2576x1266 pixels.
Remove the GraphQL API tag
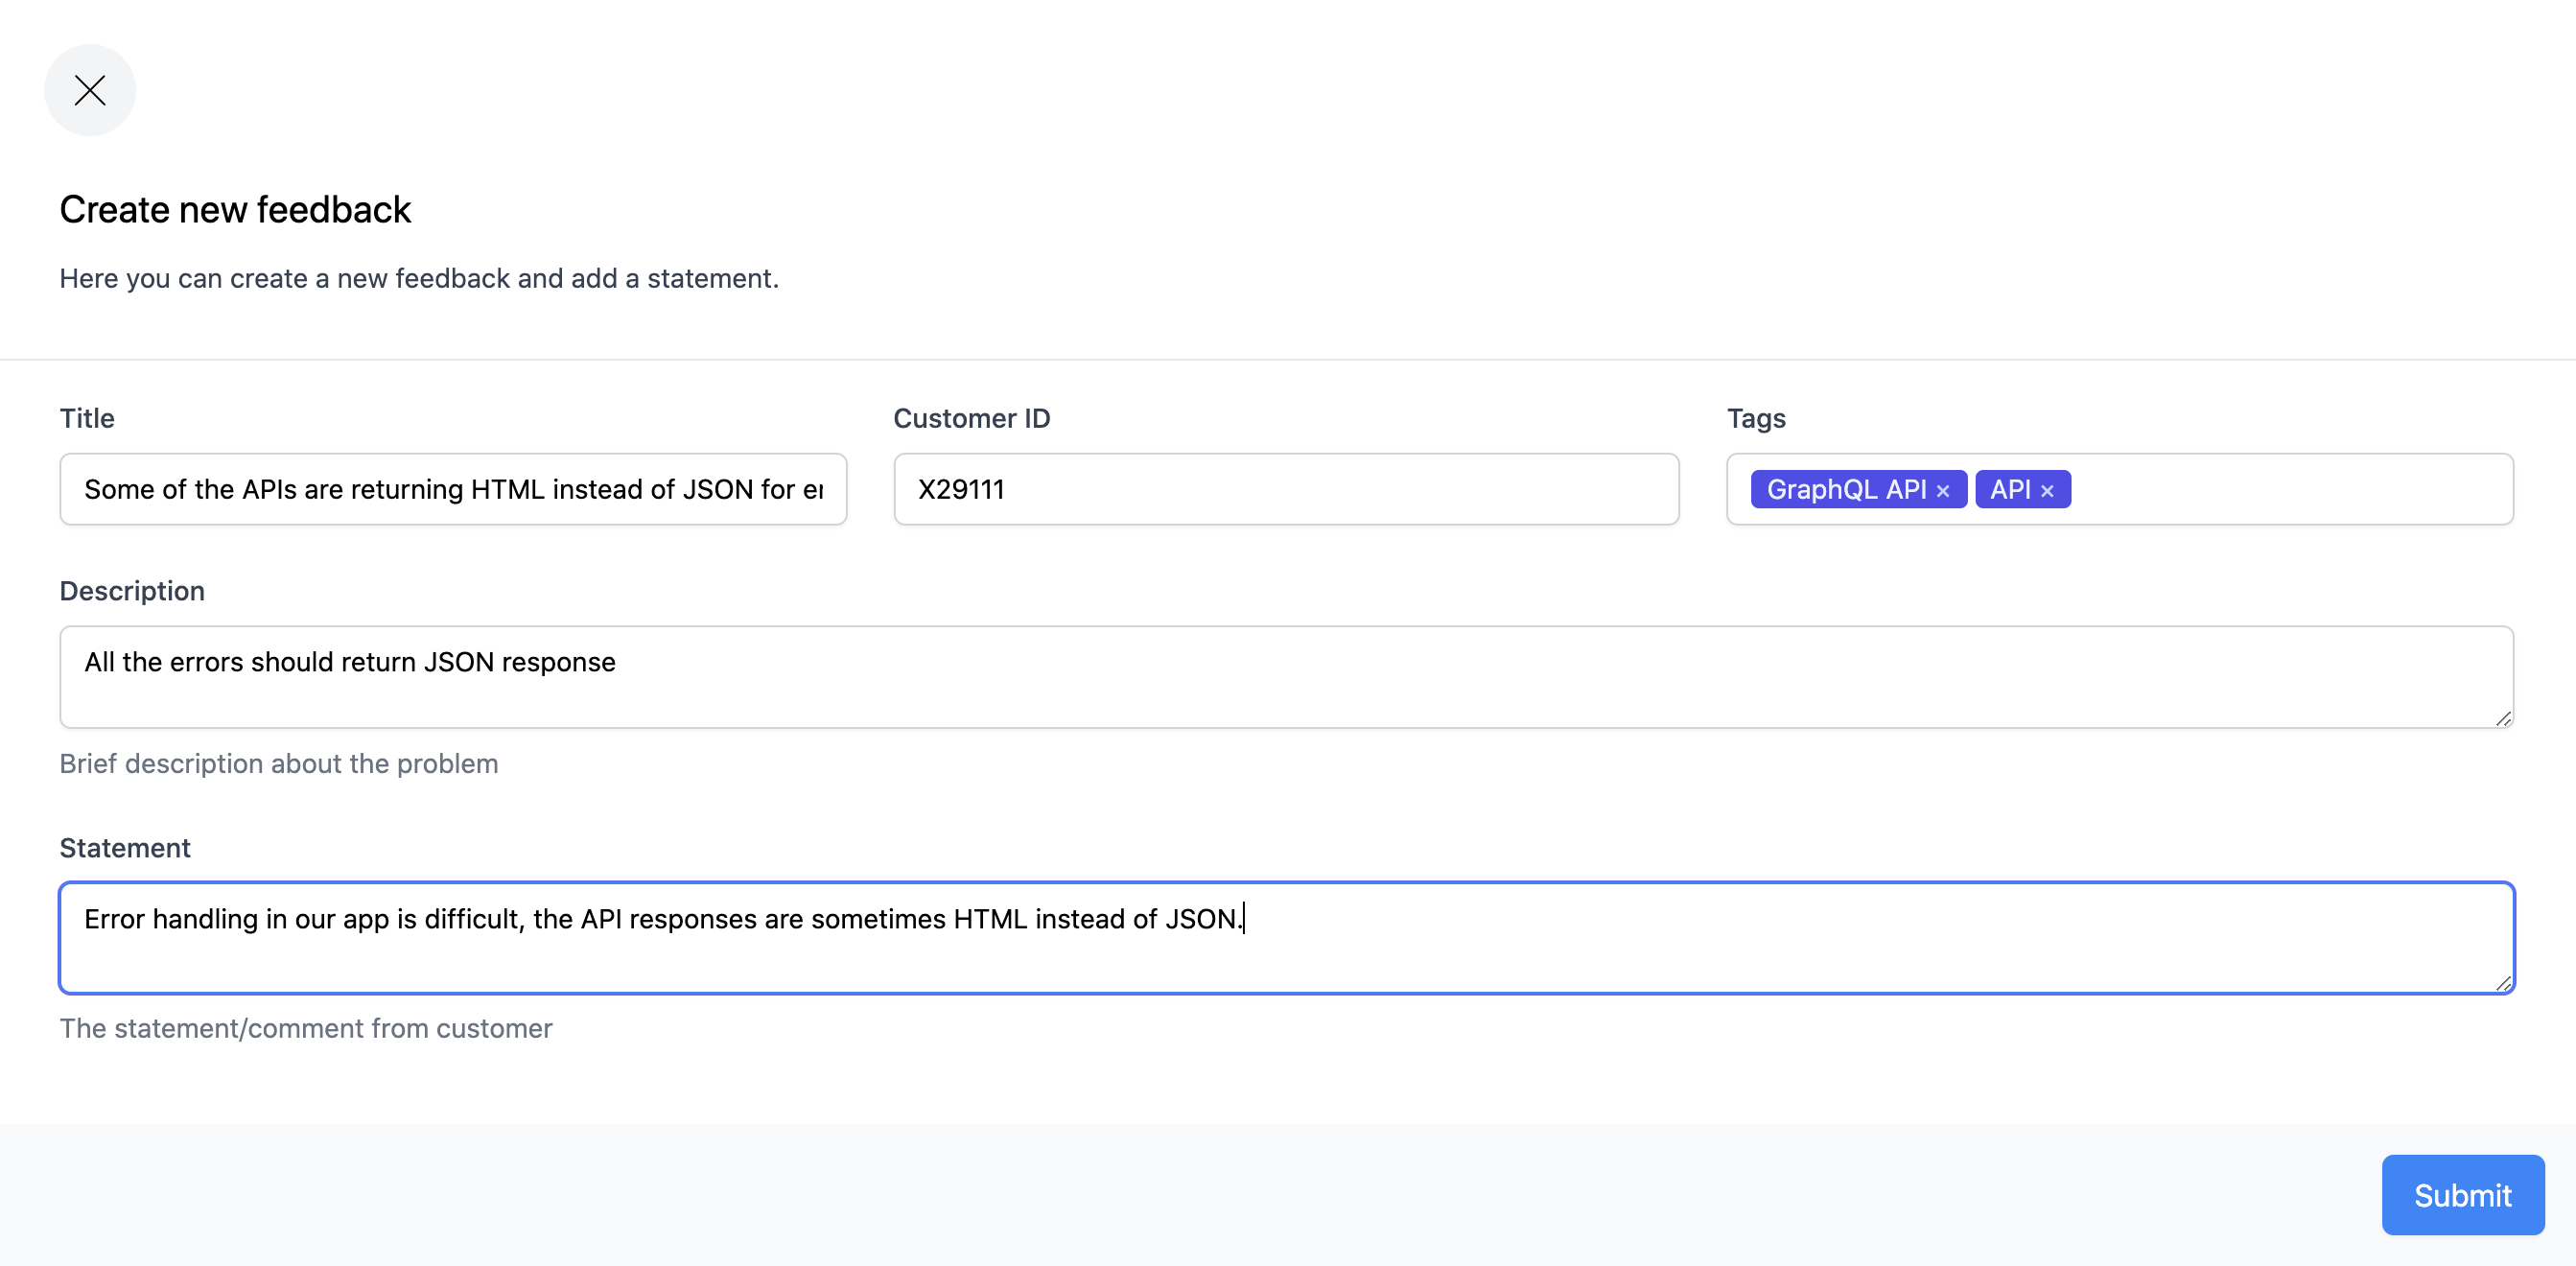tap(1943, 491)
